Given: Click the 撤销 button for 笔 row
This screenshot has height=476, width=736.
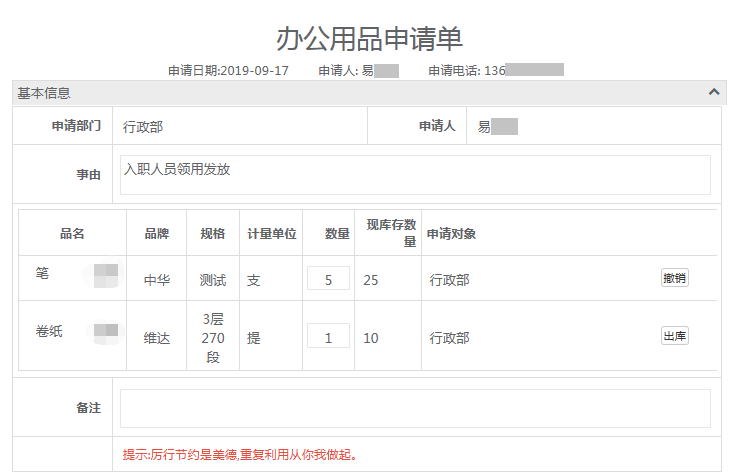Looking at the screenshot, I should coord(674,278).
